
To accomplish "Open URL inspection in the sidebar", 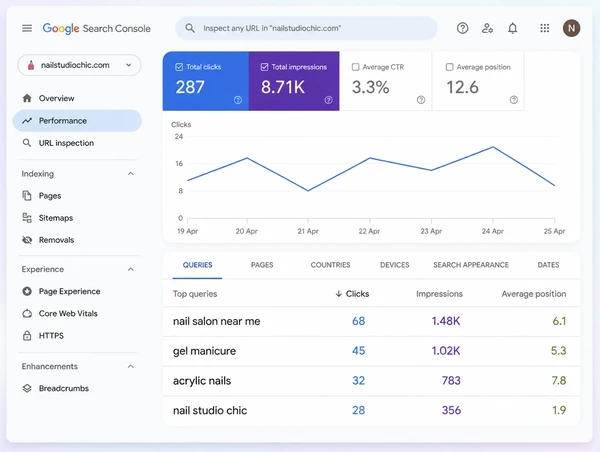I will point(77,143).
